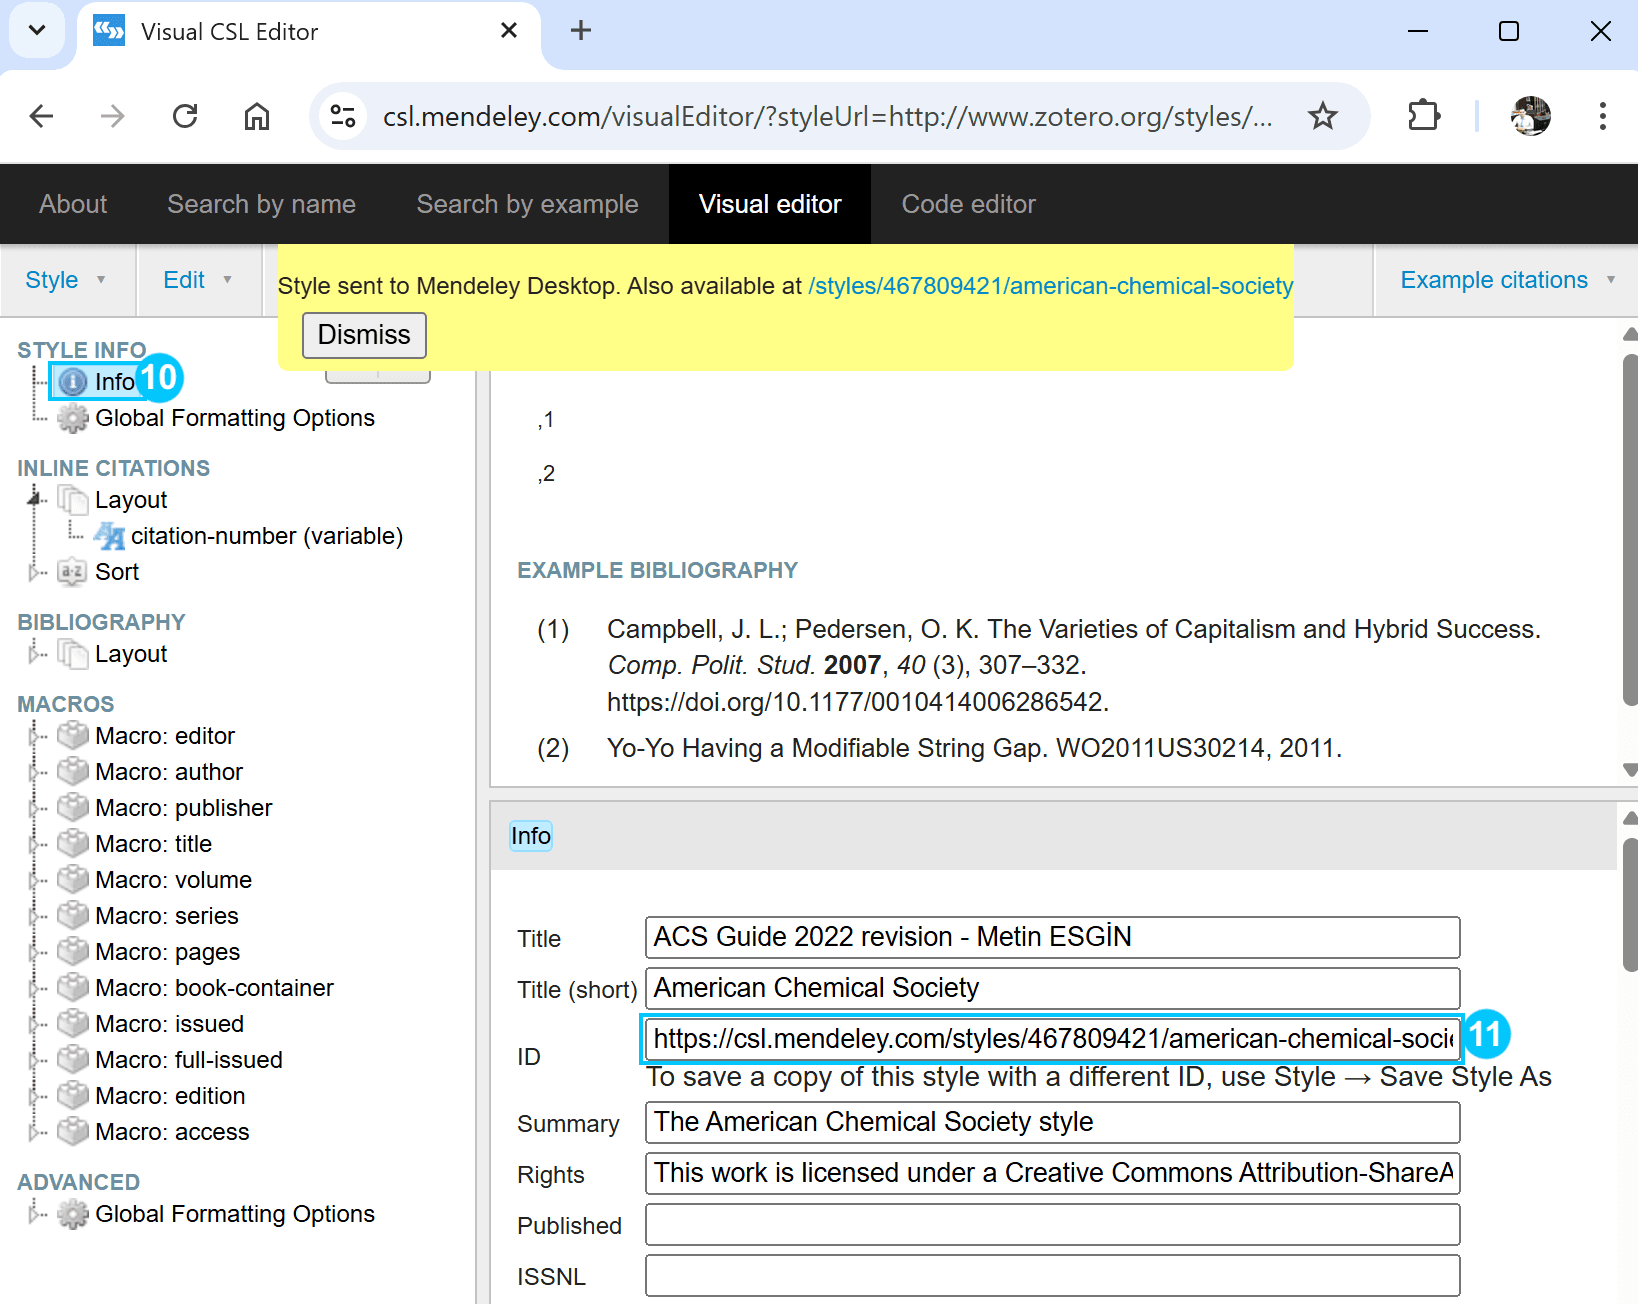The width and height of the screenshot is (1638, 1304).
Task: Click the browser address bar URL
Action: tap(827, 116)
